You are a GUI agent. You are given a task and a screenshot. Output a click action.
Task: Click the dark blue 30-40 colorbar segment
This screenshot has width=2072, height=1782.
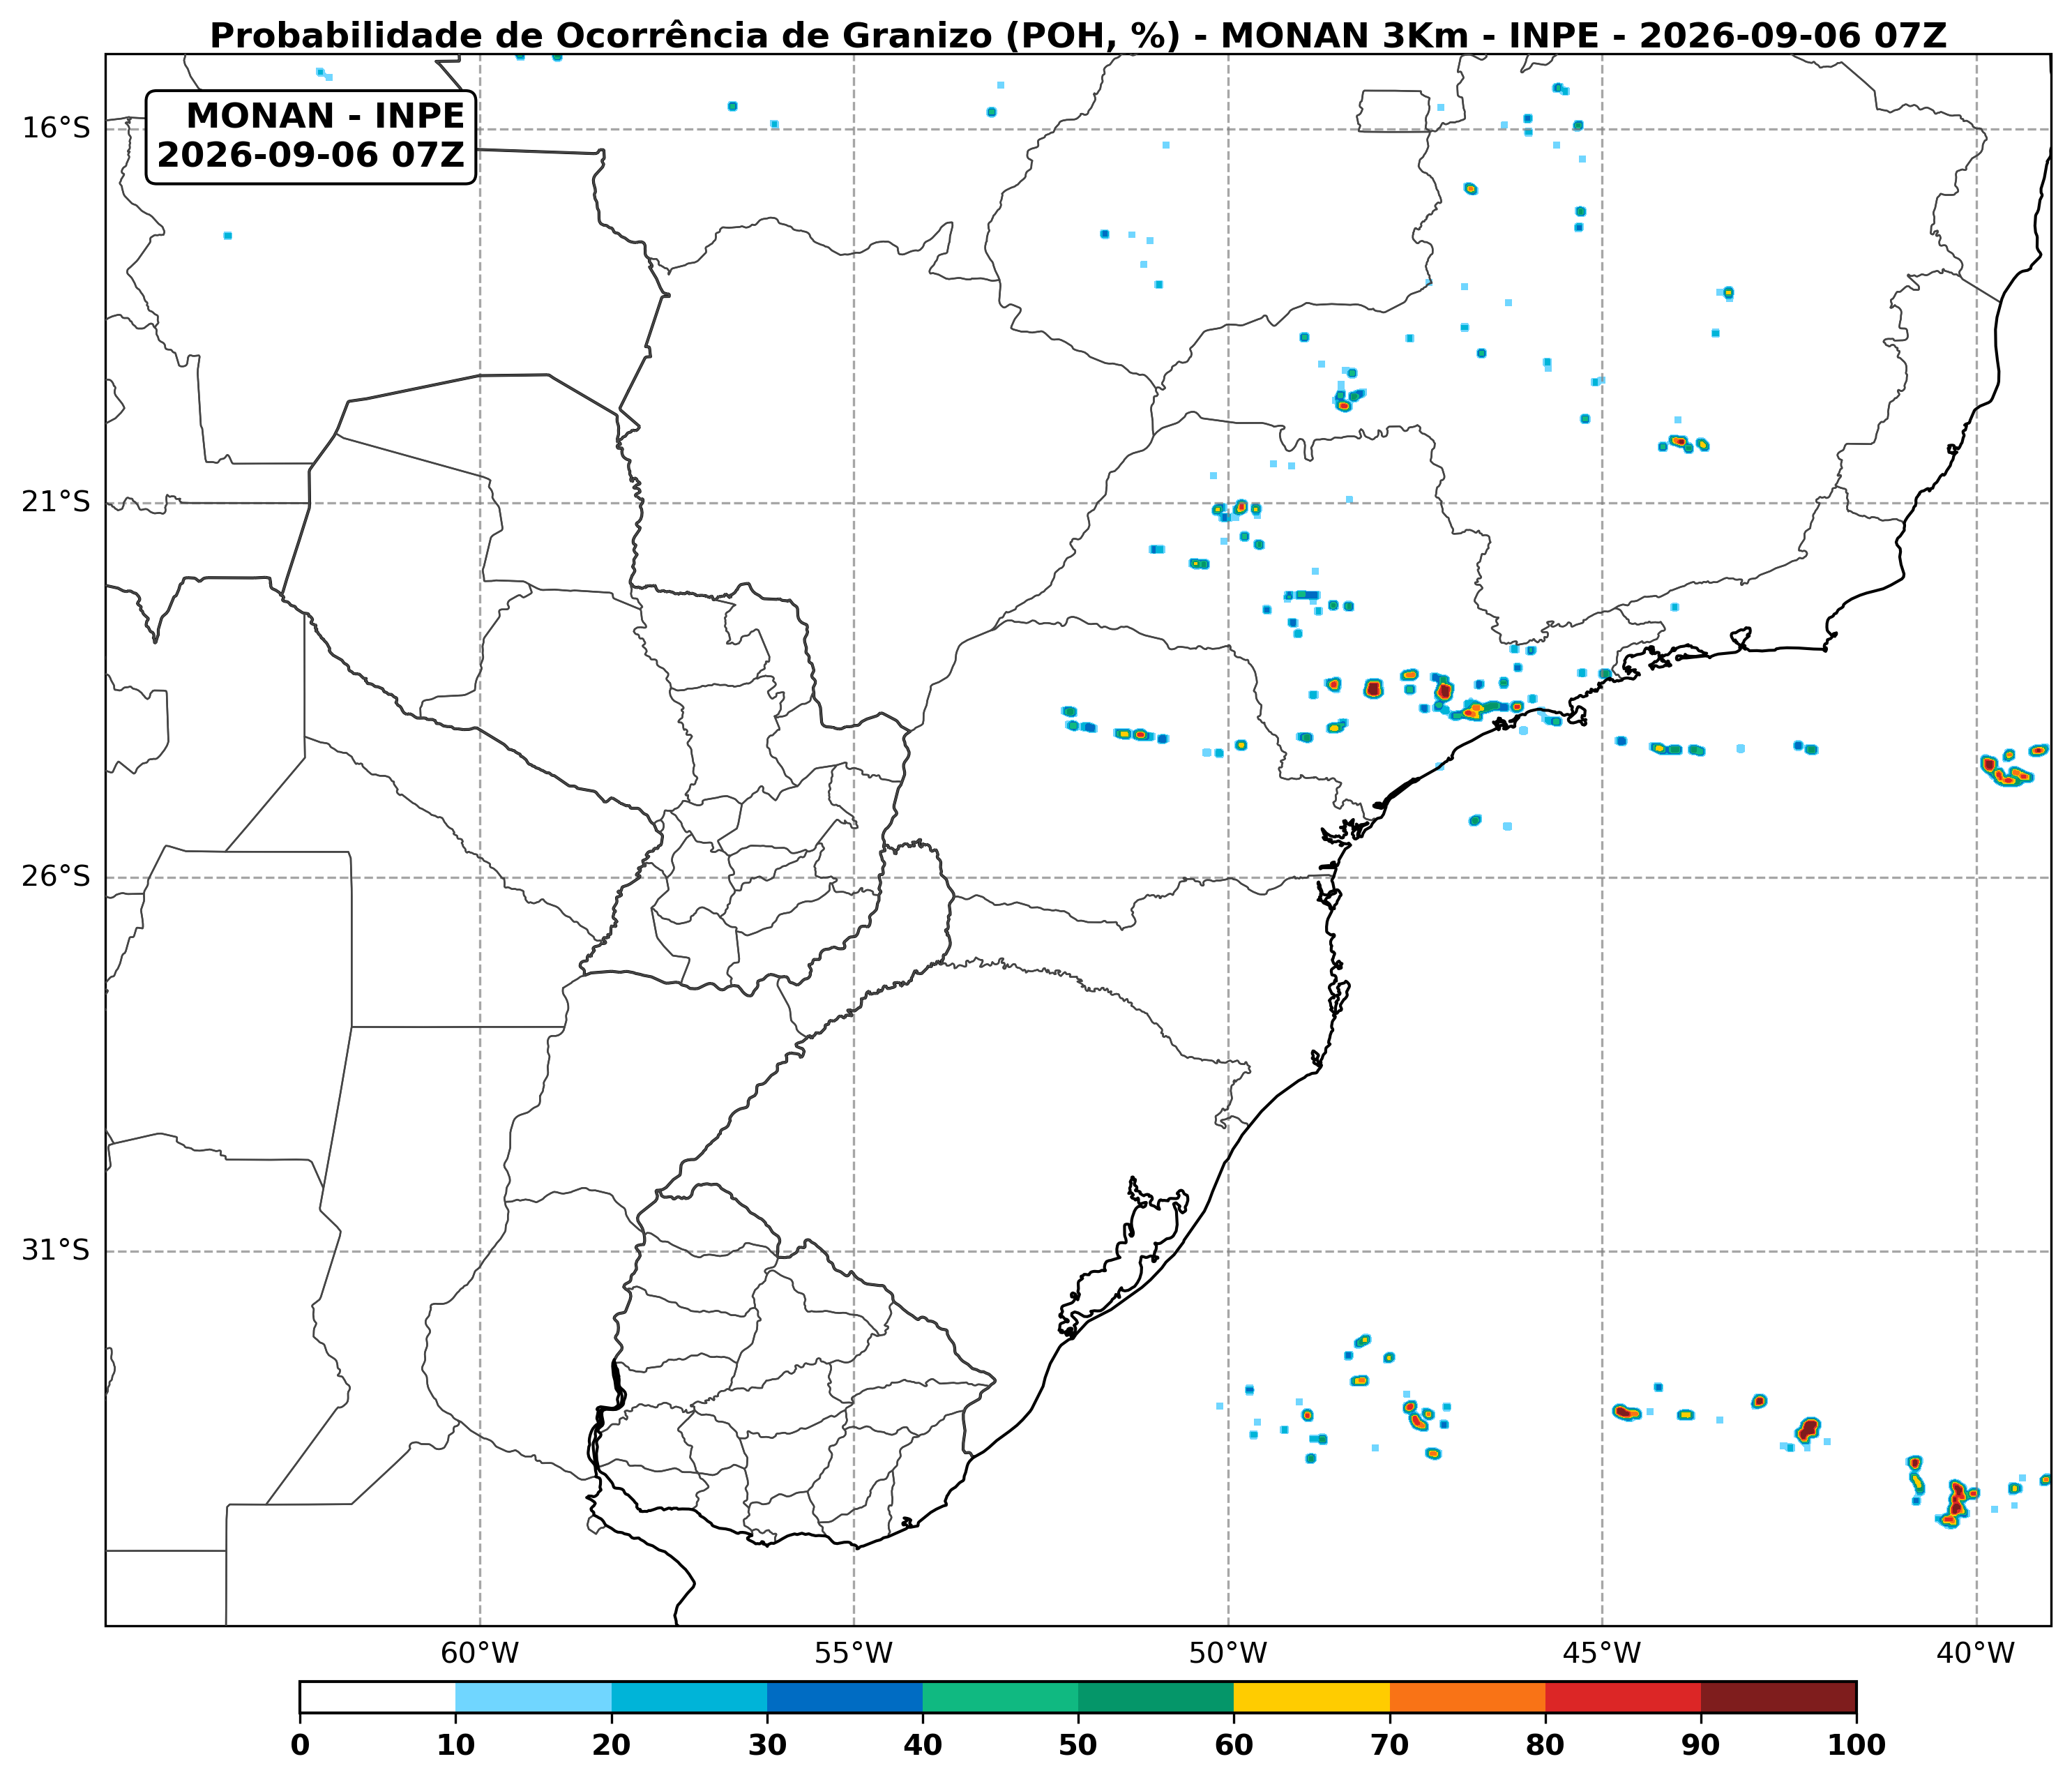coord(845,1696)
